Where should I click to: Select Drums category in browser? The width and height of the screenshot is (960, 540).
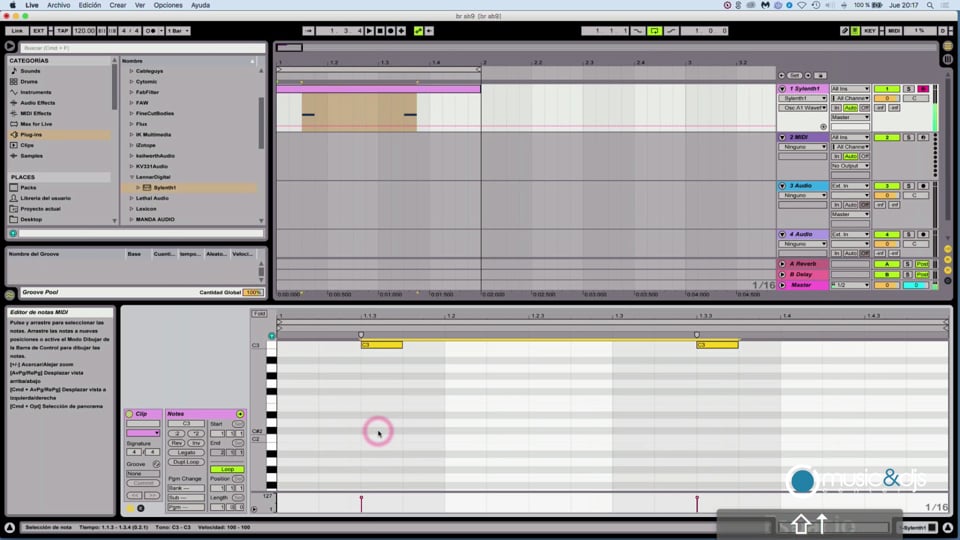point(29,81)
